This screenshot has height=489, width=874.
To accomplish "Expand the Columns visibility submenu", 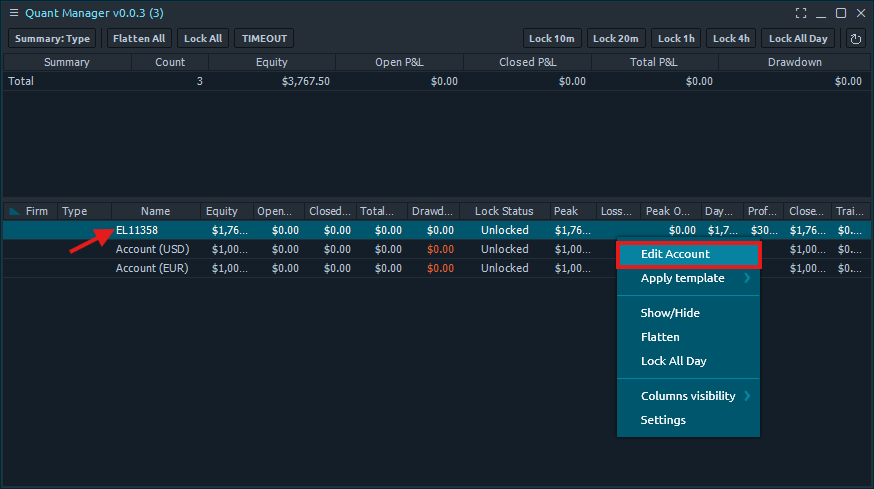I will pyautogui.click(x=688, y=396).
